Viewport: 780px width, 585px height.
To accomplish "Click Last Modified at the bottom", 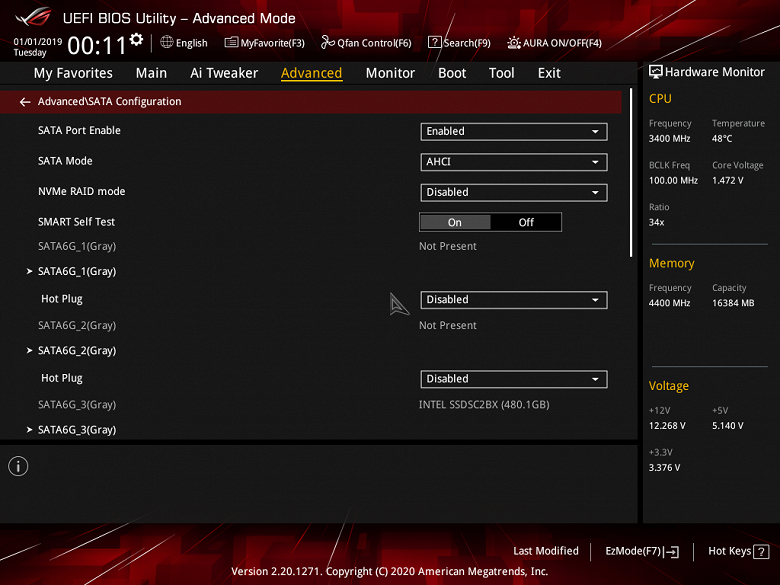I will tap(546, 551).
